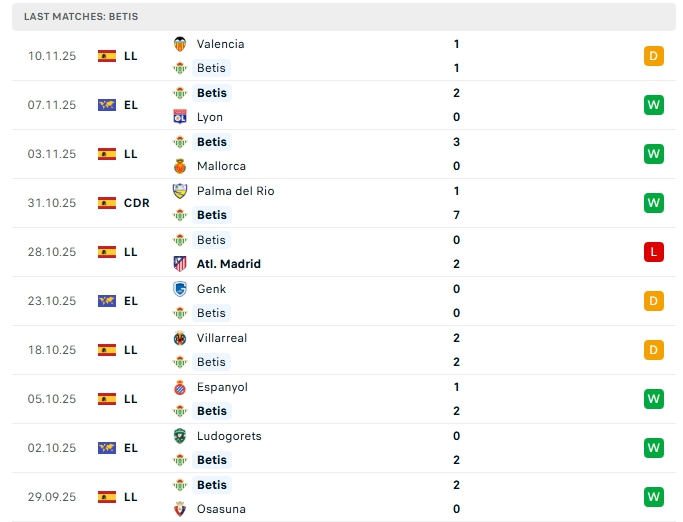This screenshot has width=683, height=522.
Task: Click the Valencia club crest icon
Action: pos(180,44)
